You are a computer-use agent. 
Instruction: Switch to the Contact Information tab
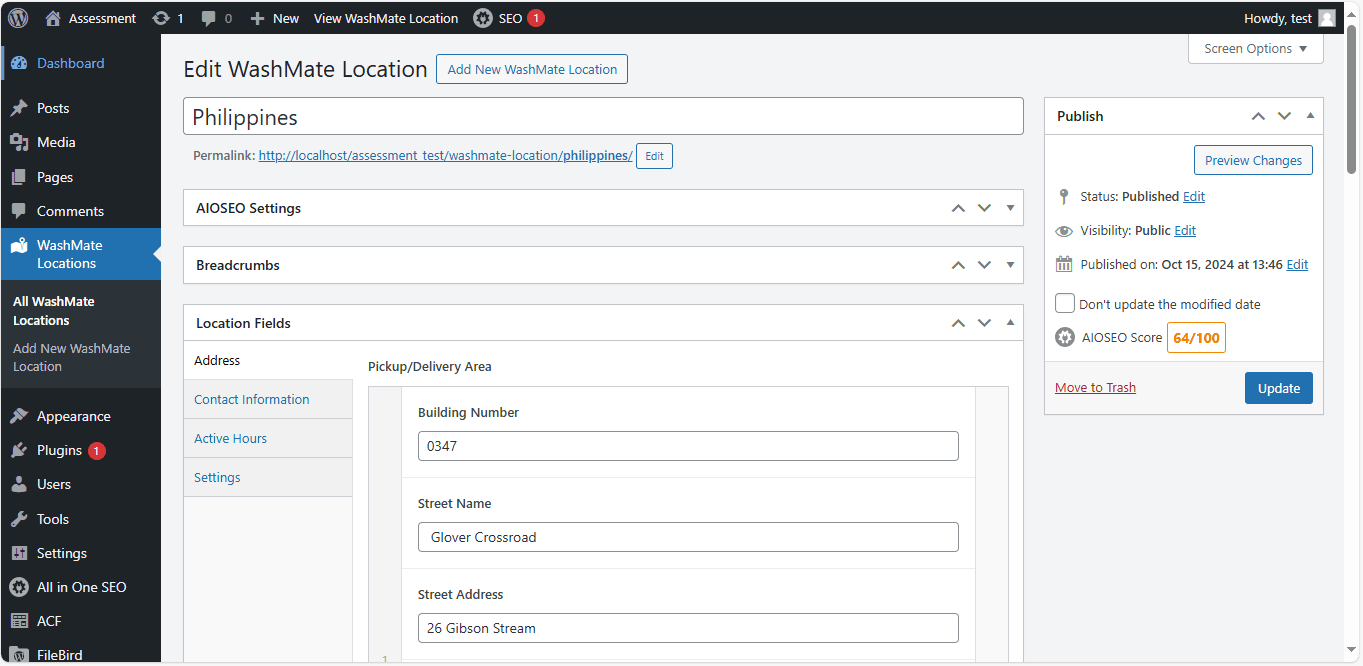(x=252, y=399)
